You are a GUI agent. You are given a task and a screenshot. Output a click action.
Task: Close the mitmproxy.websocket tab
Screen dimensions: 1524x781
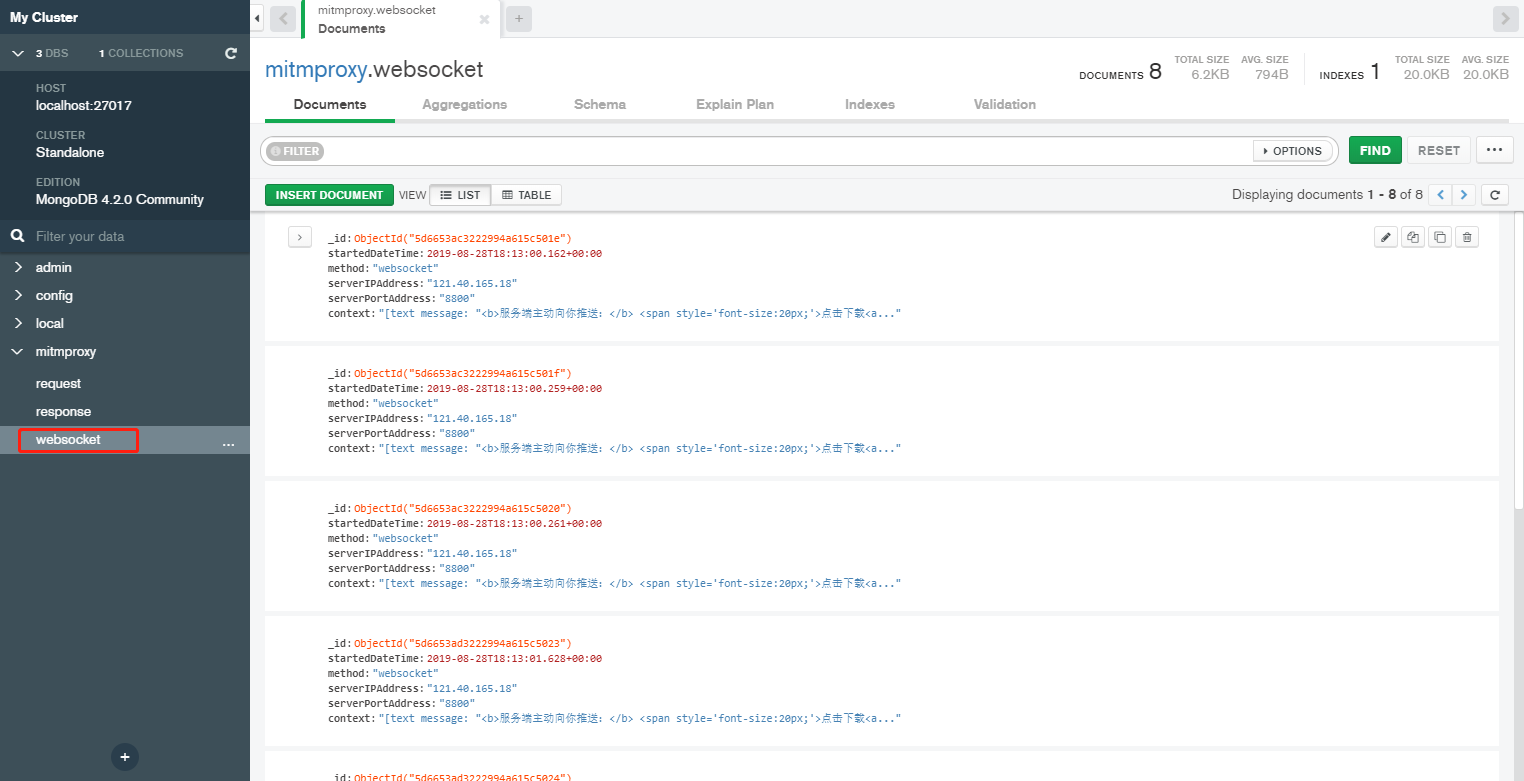(x=485, y=19)
